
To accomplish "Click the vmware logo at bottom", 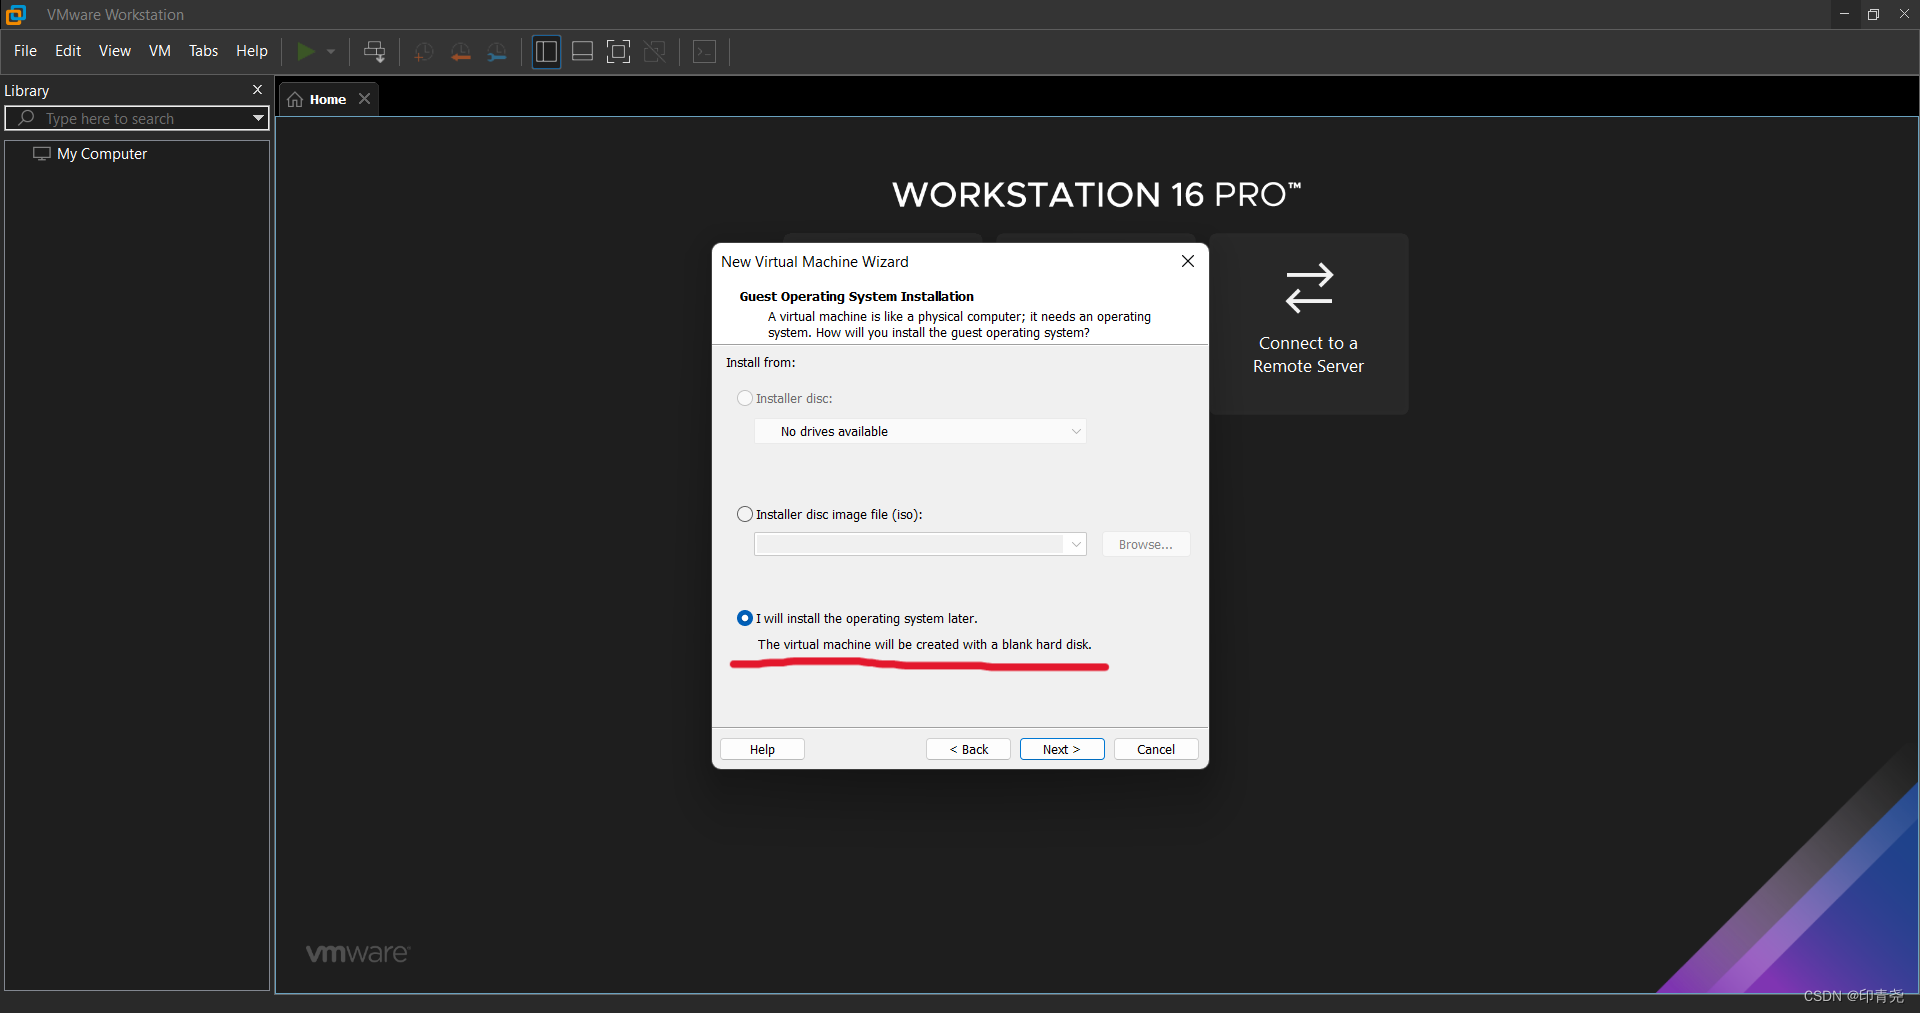I will (358, 953).
